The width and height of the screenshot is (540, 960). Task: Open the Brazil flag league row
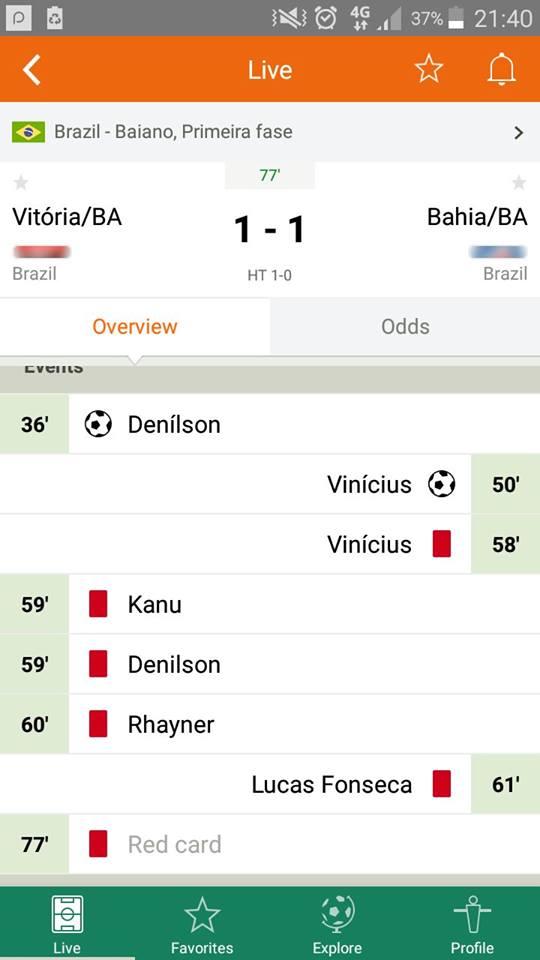(x=270, y=132)
